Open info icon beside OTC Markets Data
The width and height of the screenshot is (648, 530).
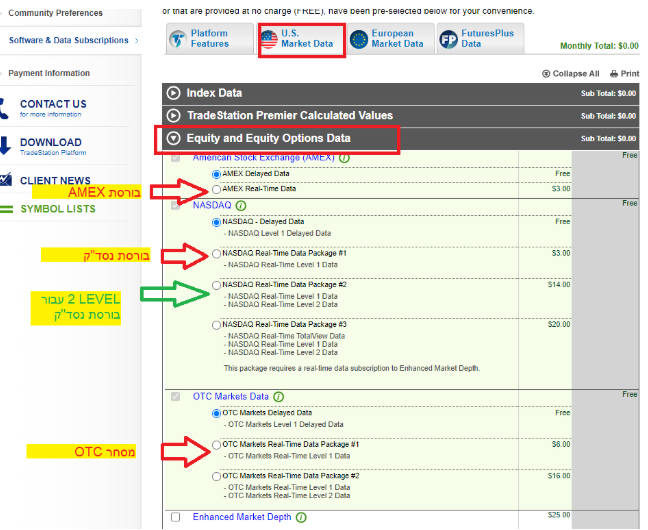click(279, 397)
